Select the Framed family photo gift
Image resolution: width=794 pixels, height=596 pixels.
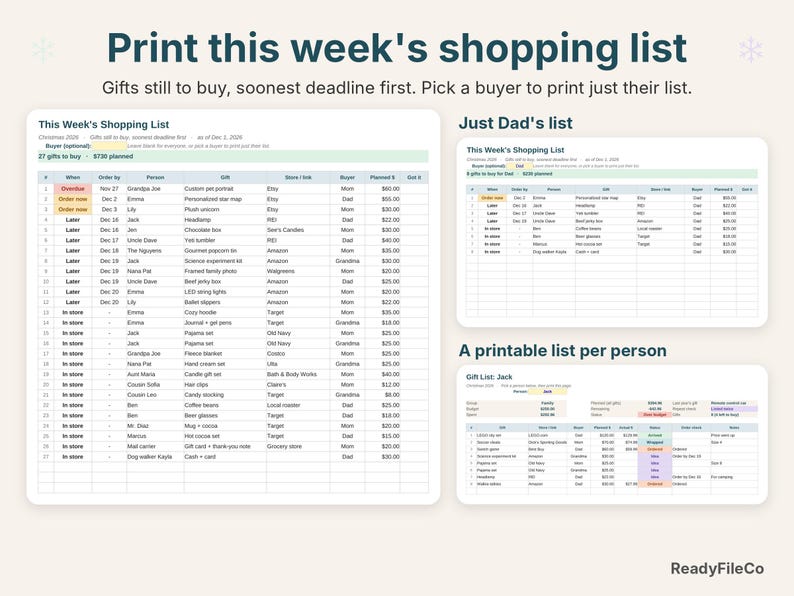coord(225,271)
